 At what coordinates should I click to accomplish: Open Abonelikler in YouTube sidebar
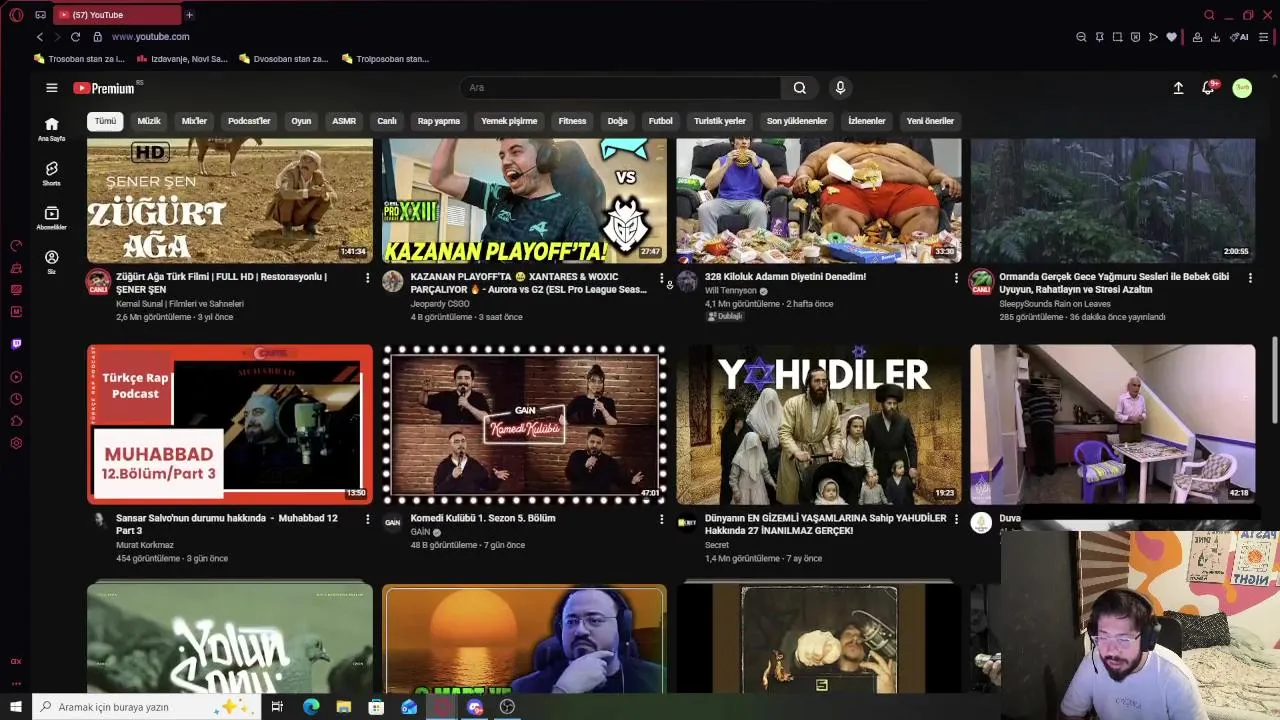point(52,217)
